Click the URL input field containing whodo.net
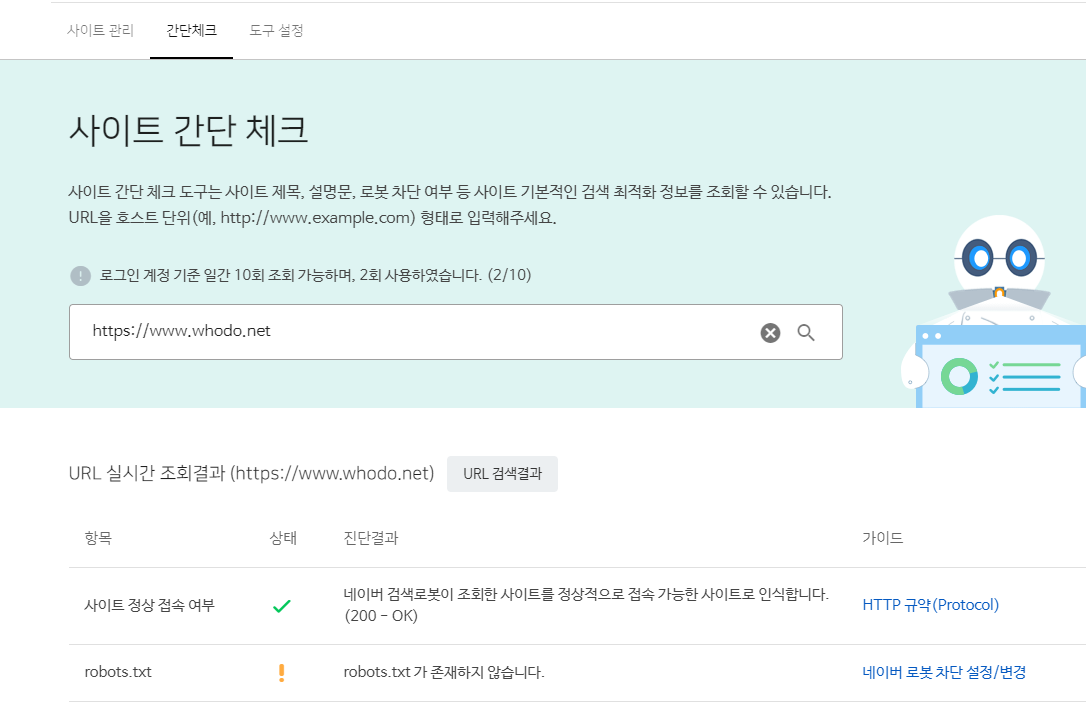The width and height of the screenshot is (1086, 709). [x=456, y=332]
